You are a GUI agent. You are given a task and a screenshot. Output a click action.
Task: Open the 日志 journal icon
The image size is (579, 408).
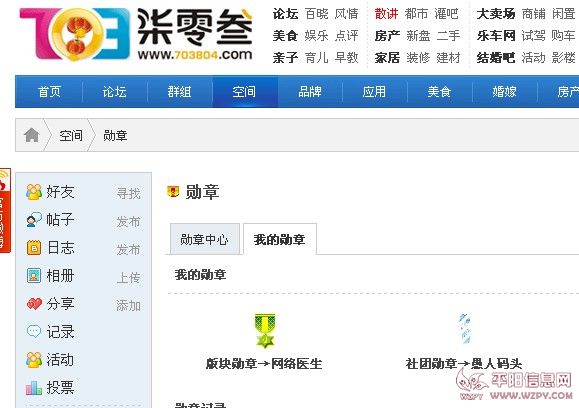(x=34, y=248)
